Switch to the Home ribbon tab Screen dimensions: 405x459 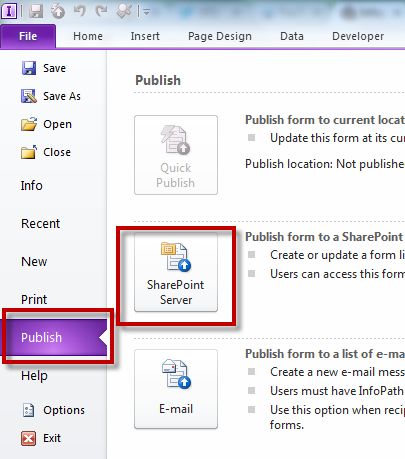(x=88, y=36)
